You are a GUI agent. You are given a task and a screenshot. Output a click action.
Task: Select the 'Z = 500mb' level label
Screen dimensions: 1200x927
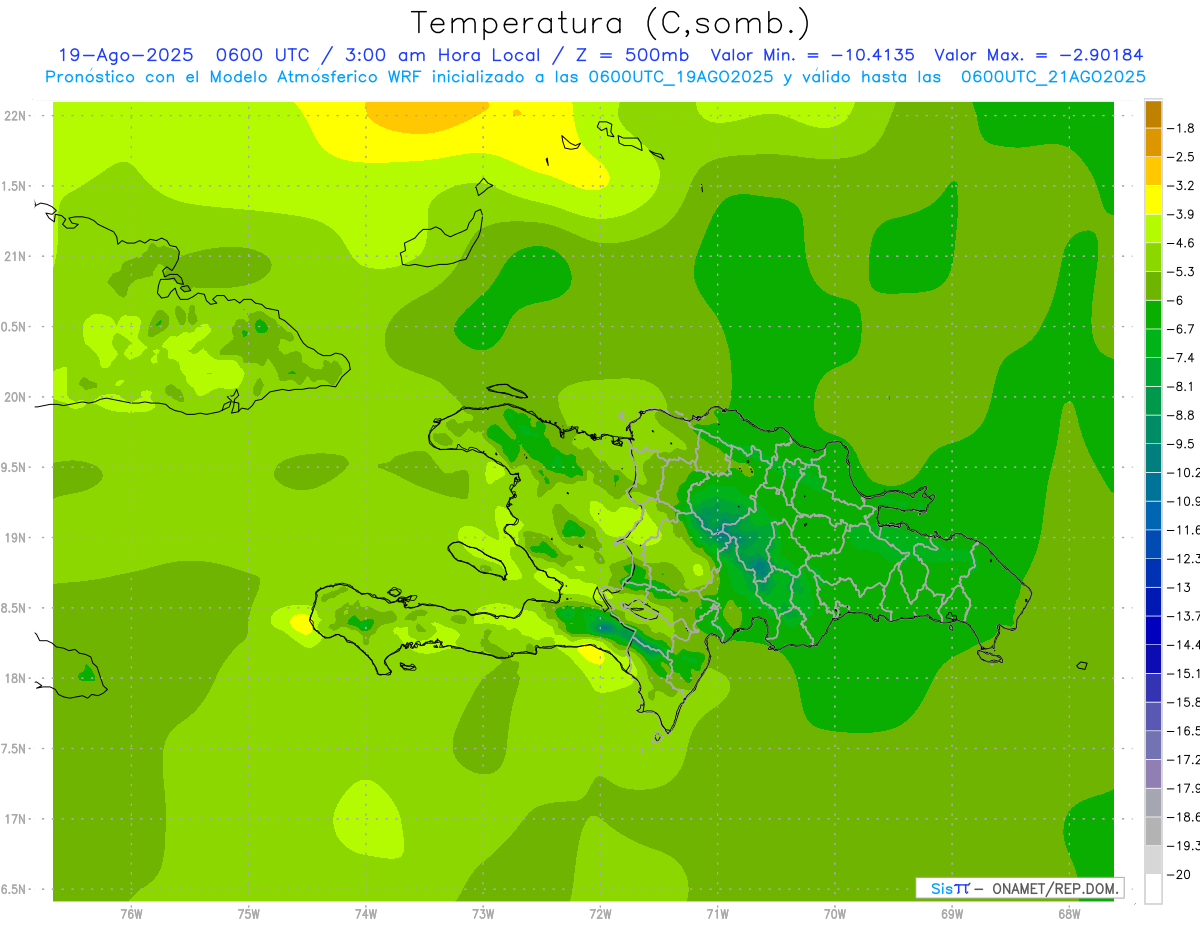(631, 55)
